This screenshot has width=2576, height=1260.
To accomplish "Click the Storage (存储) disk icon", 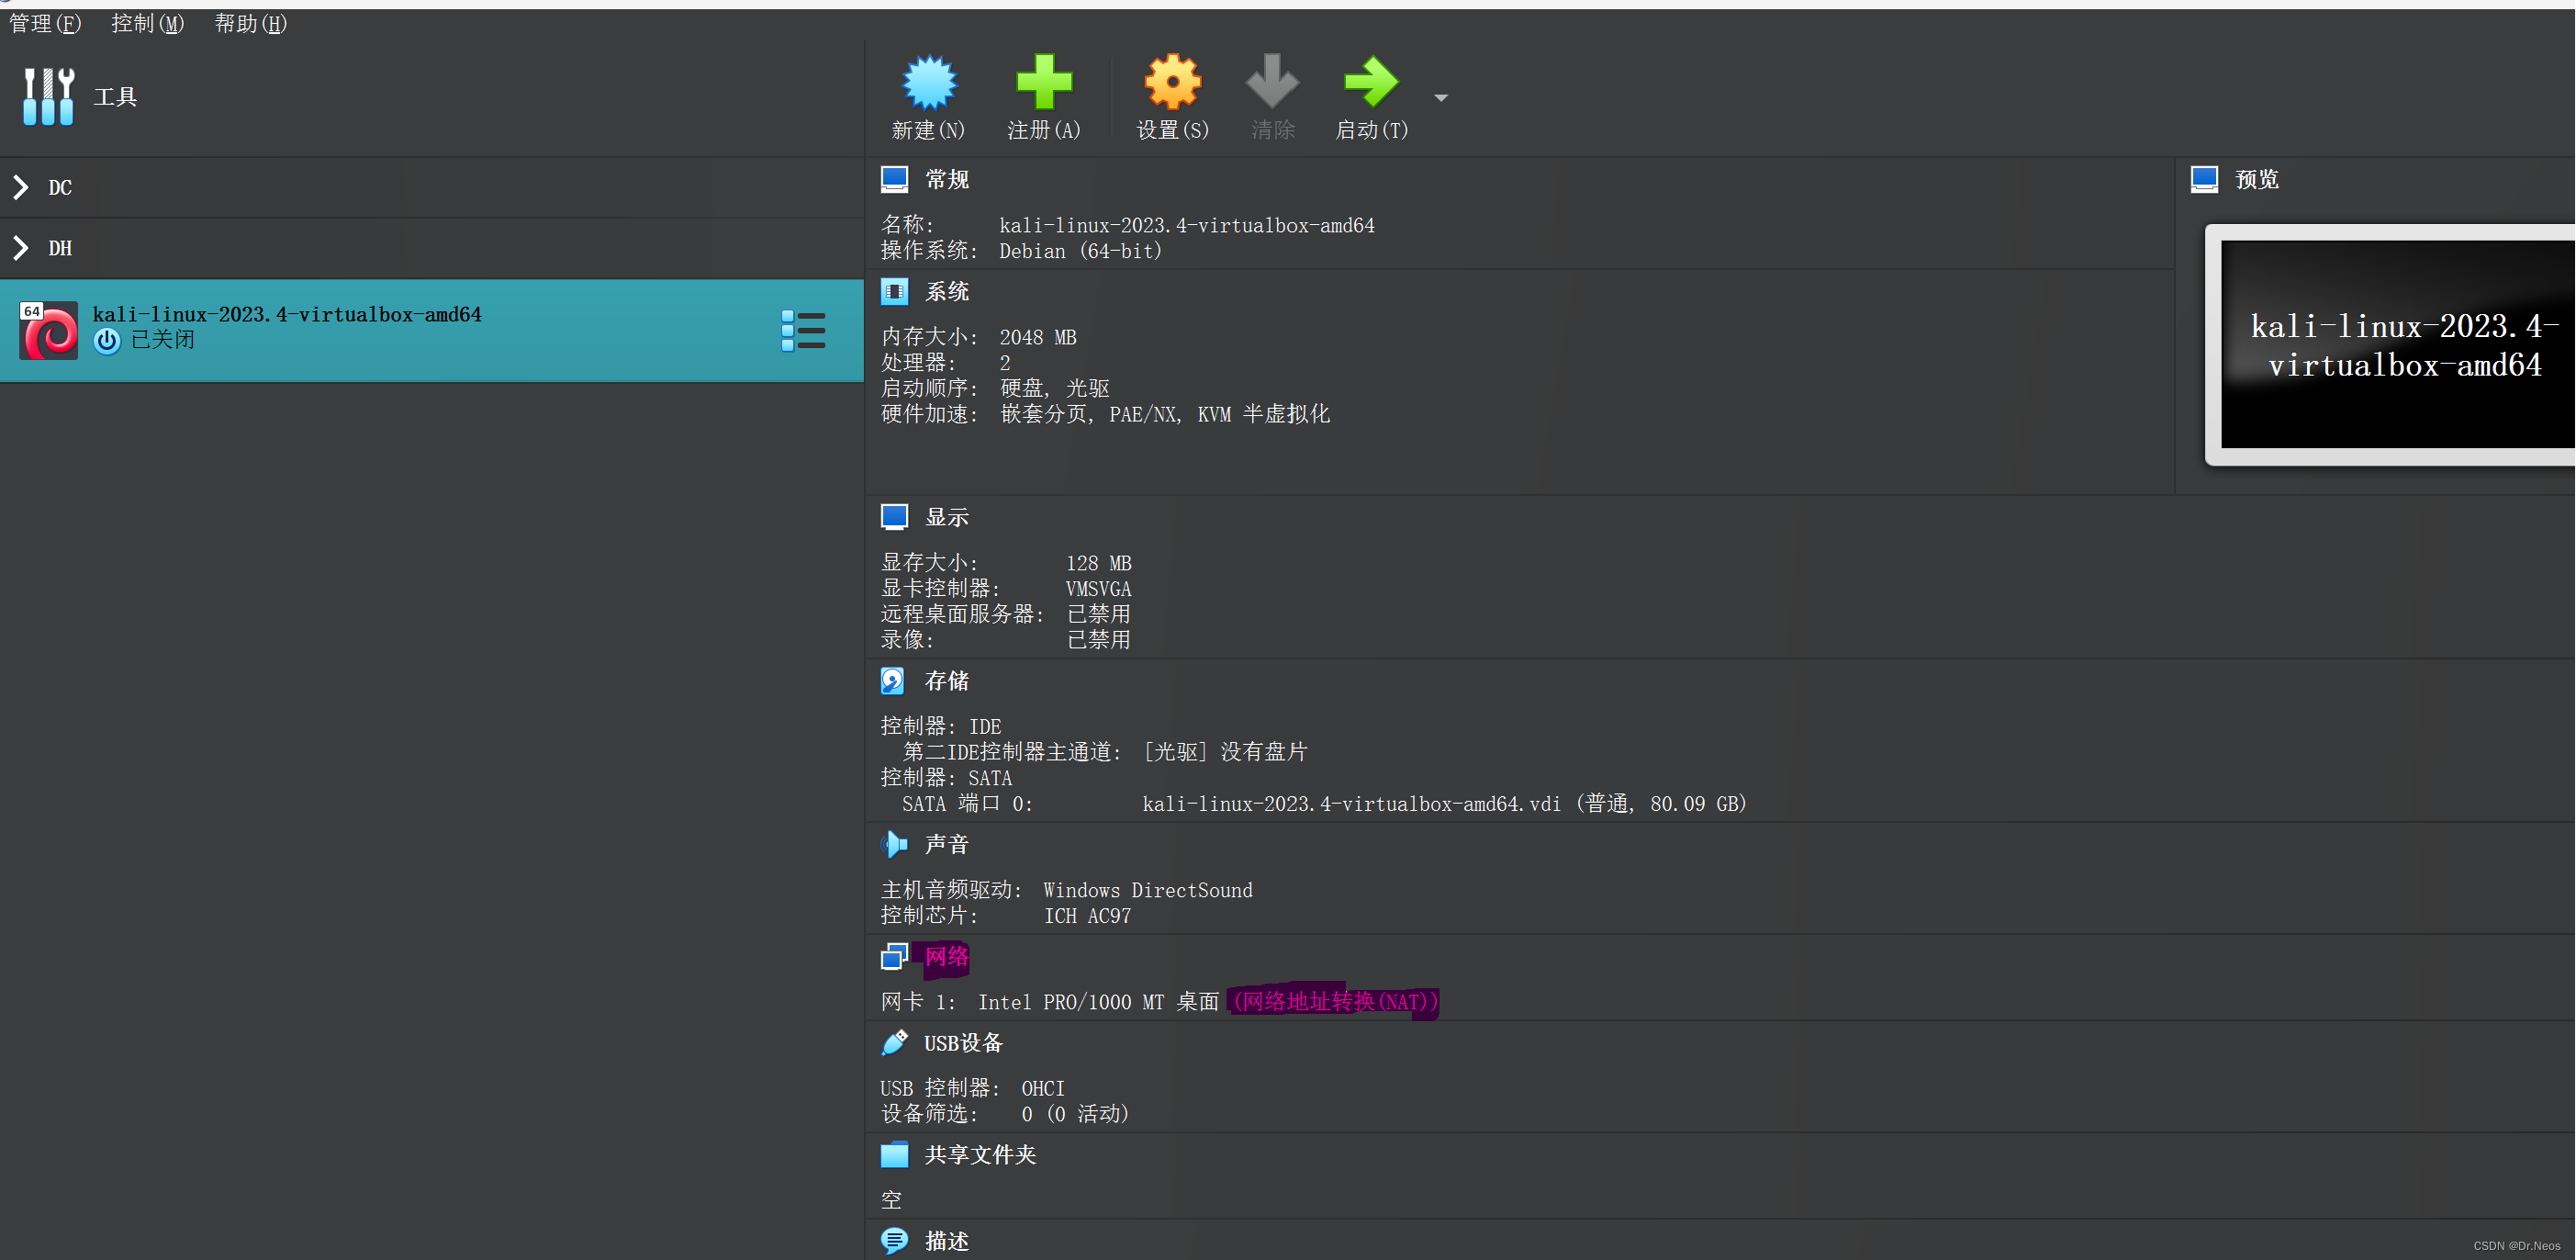I will (x=892, y=681).
